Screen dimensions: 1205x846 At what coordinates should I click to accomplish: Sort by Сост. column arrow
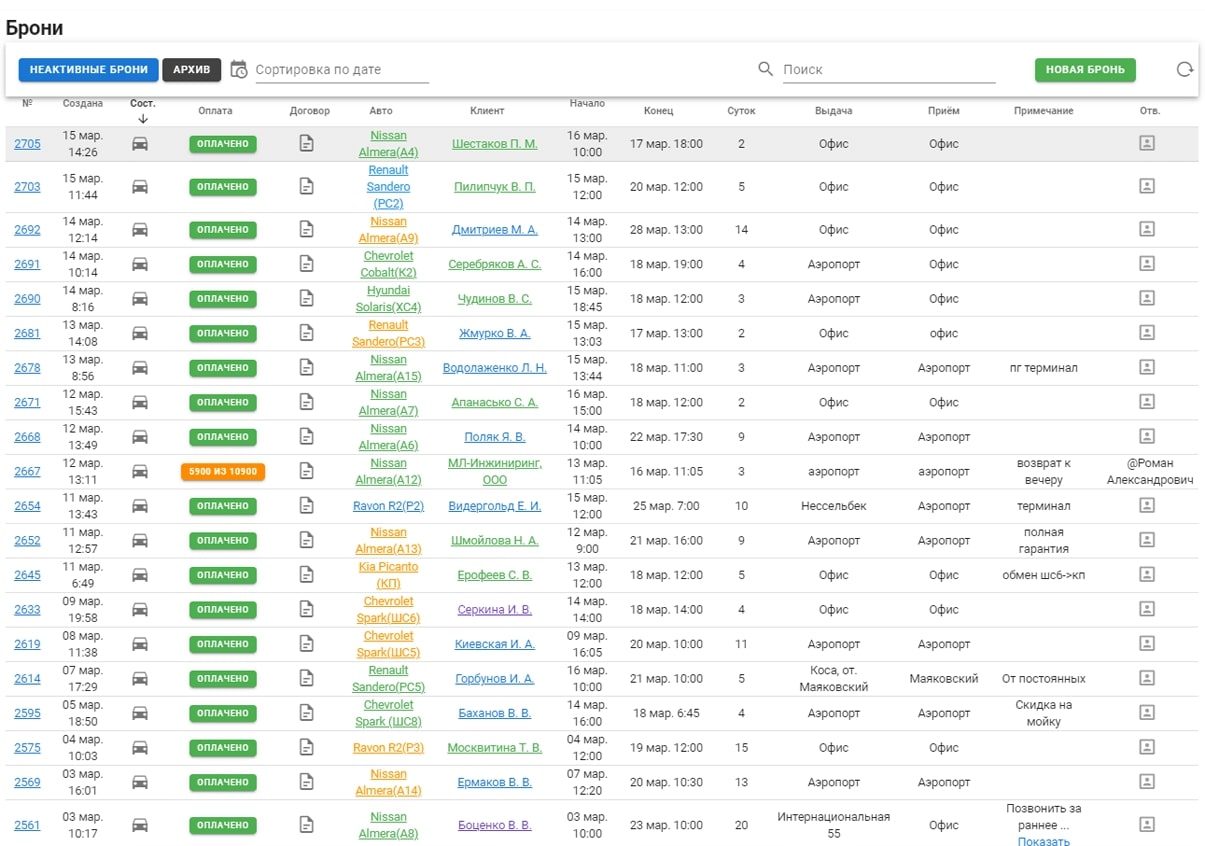(x=142, y=118)
